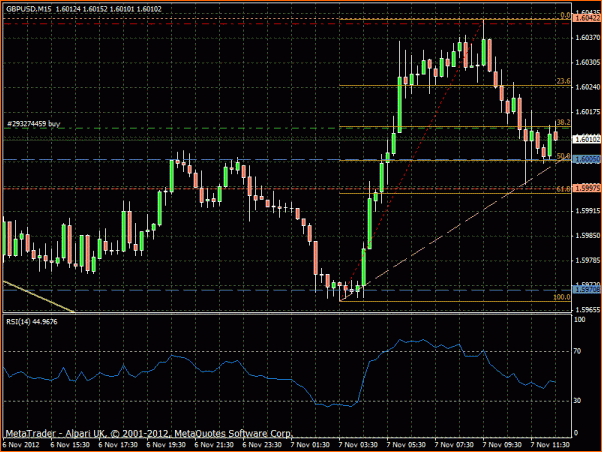Click the 6 Nov 23:30 time label

tap(262, 445)
